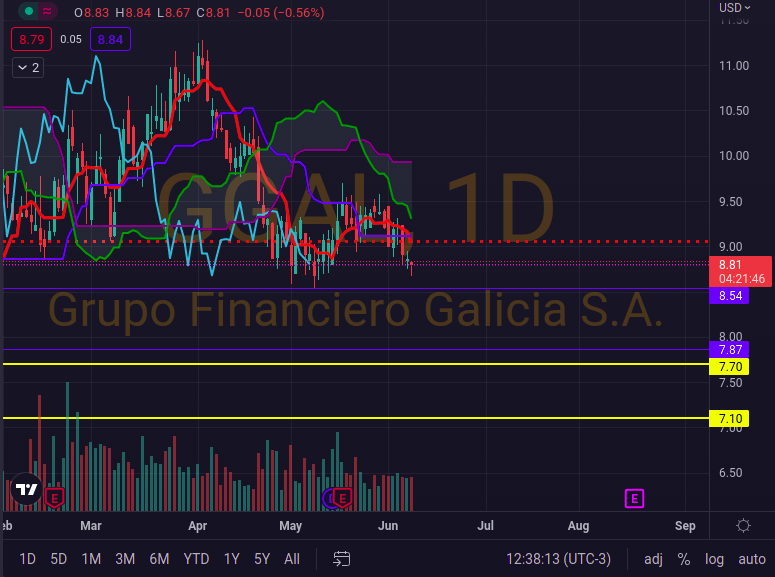The width and height of the screenshot is (775, 577).
Task: Enable log scale
Action: click(714, 558)
